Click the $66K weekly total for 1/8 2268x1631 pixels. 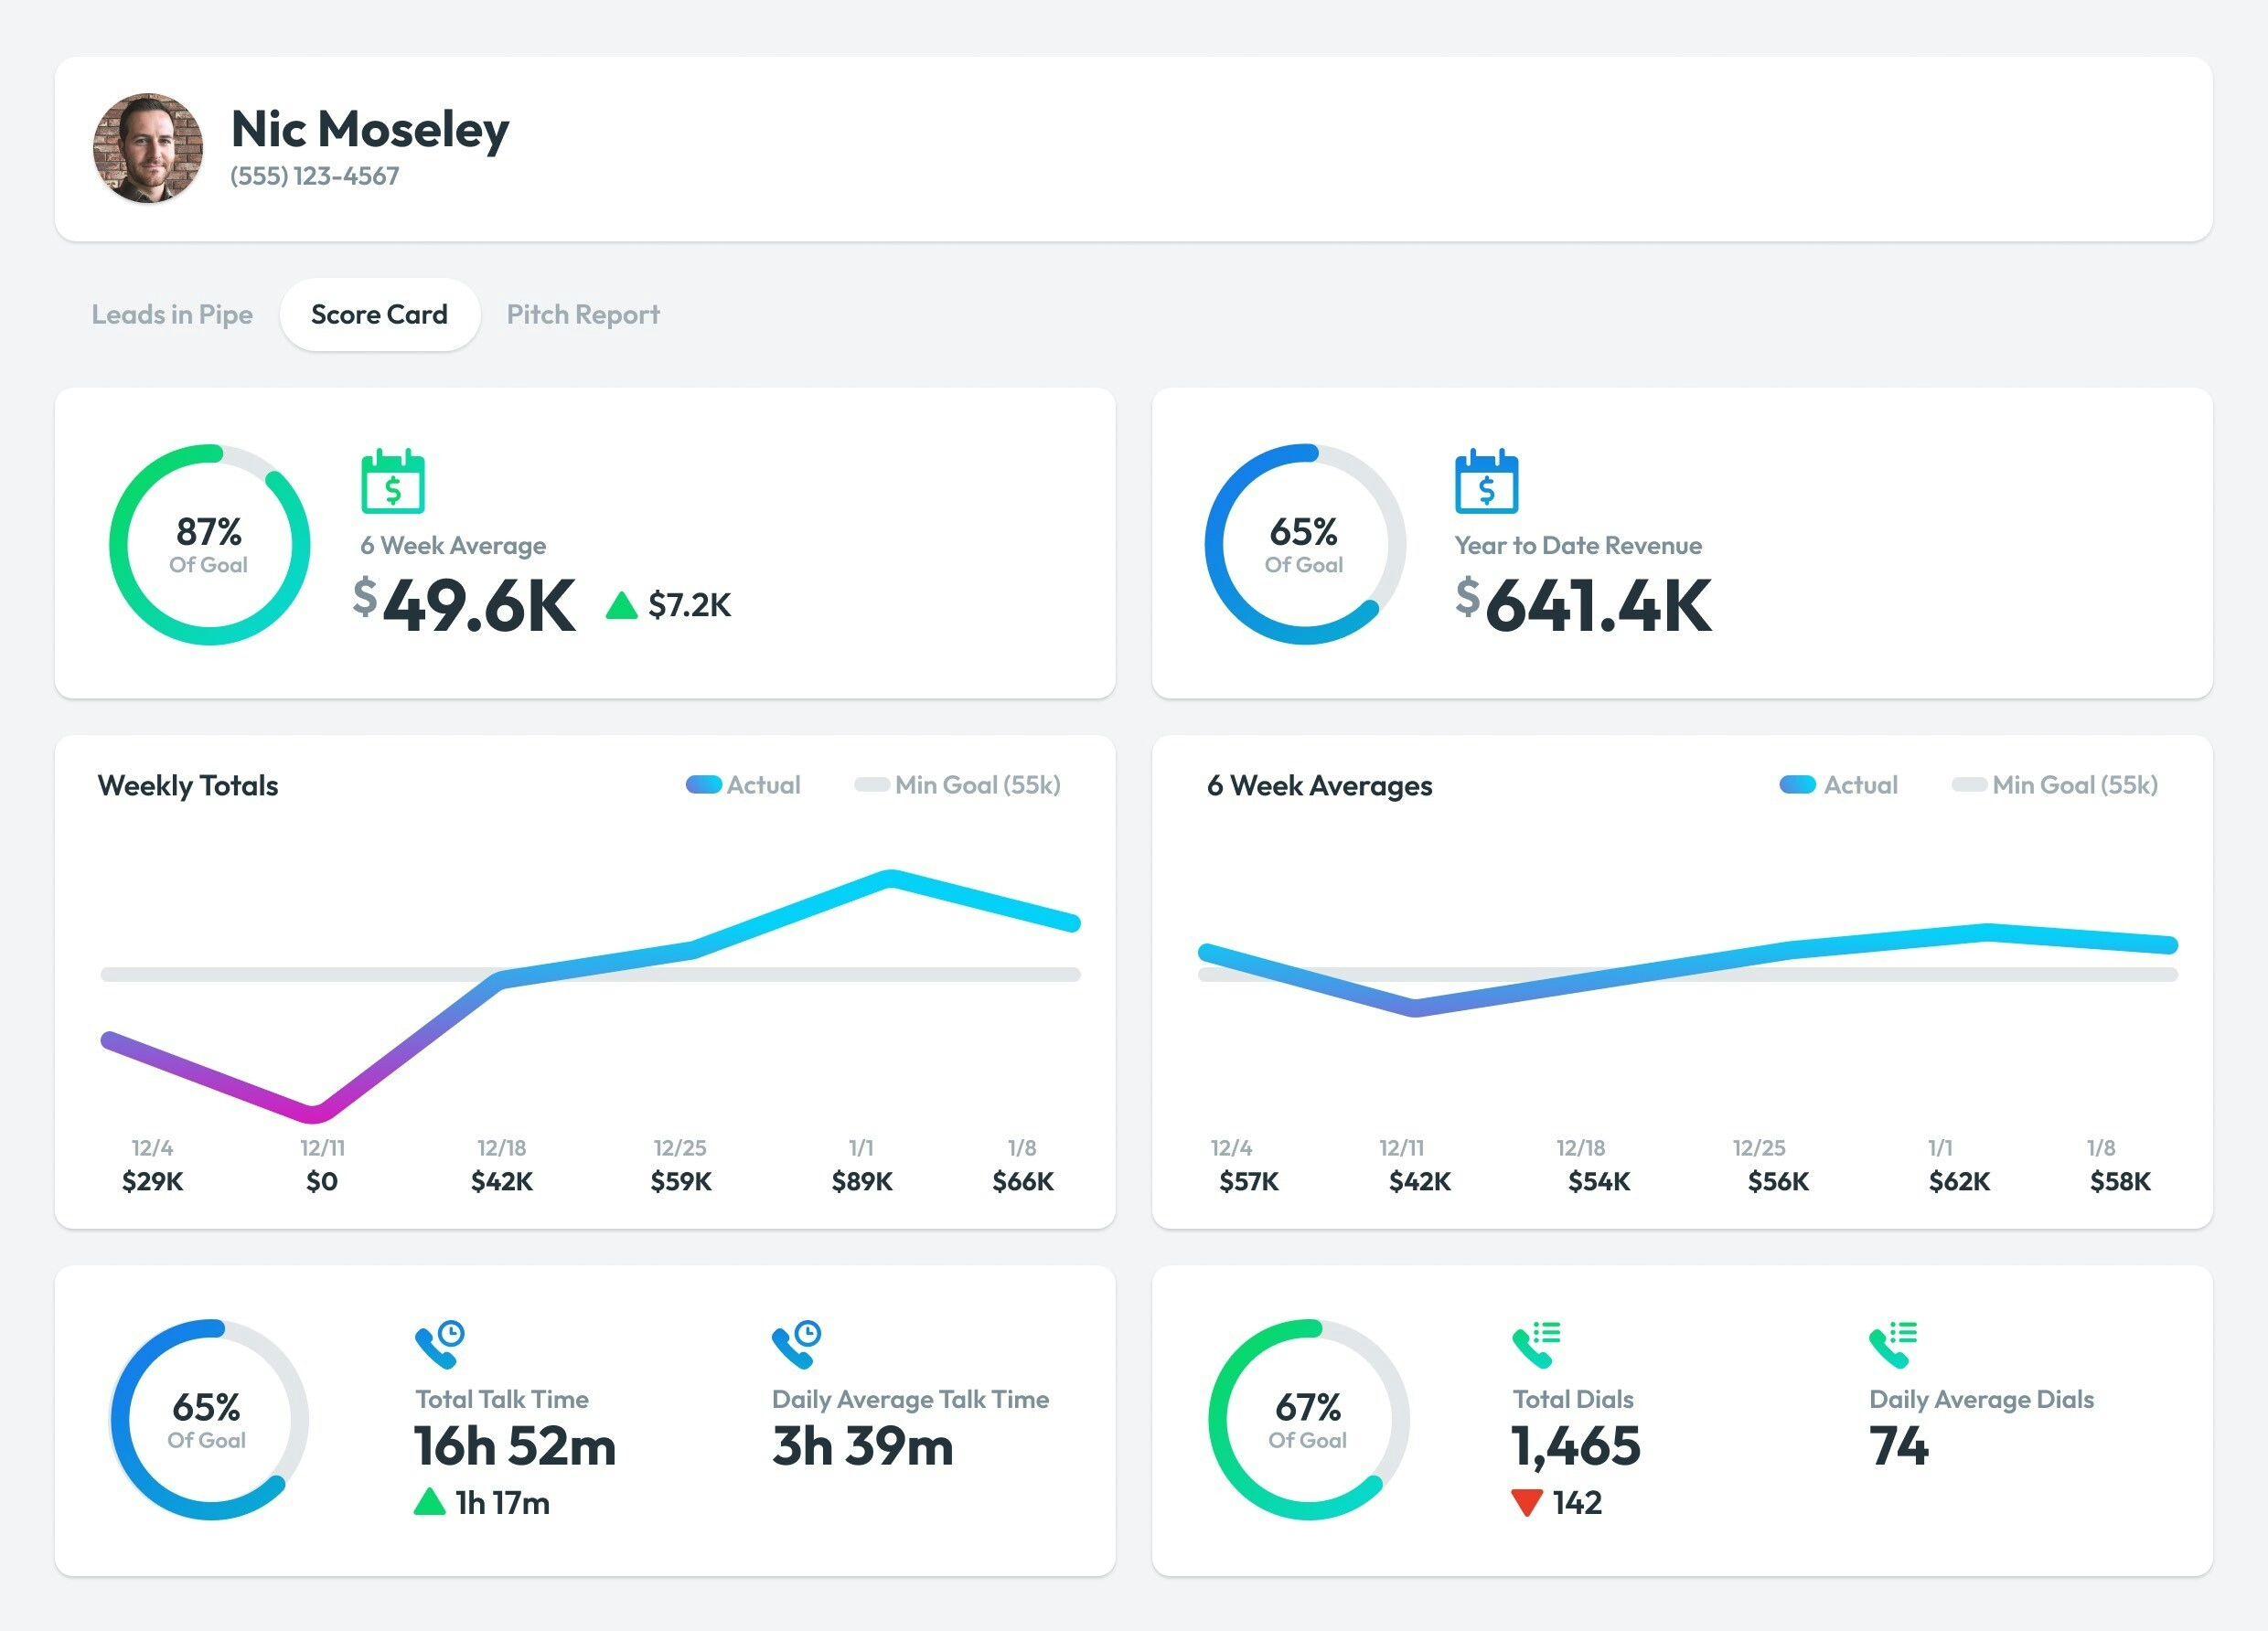(1023, 1181)
